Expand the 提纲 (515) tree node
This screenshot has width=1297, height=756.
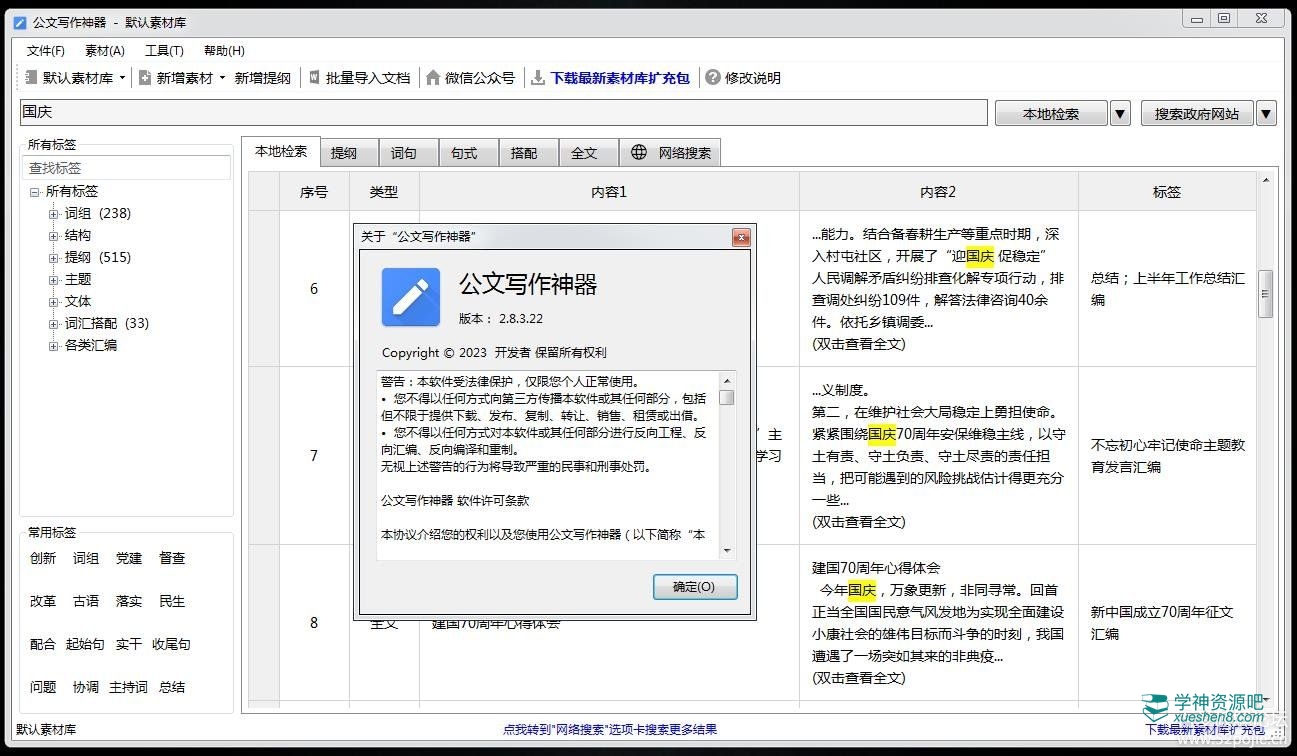54,257
